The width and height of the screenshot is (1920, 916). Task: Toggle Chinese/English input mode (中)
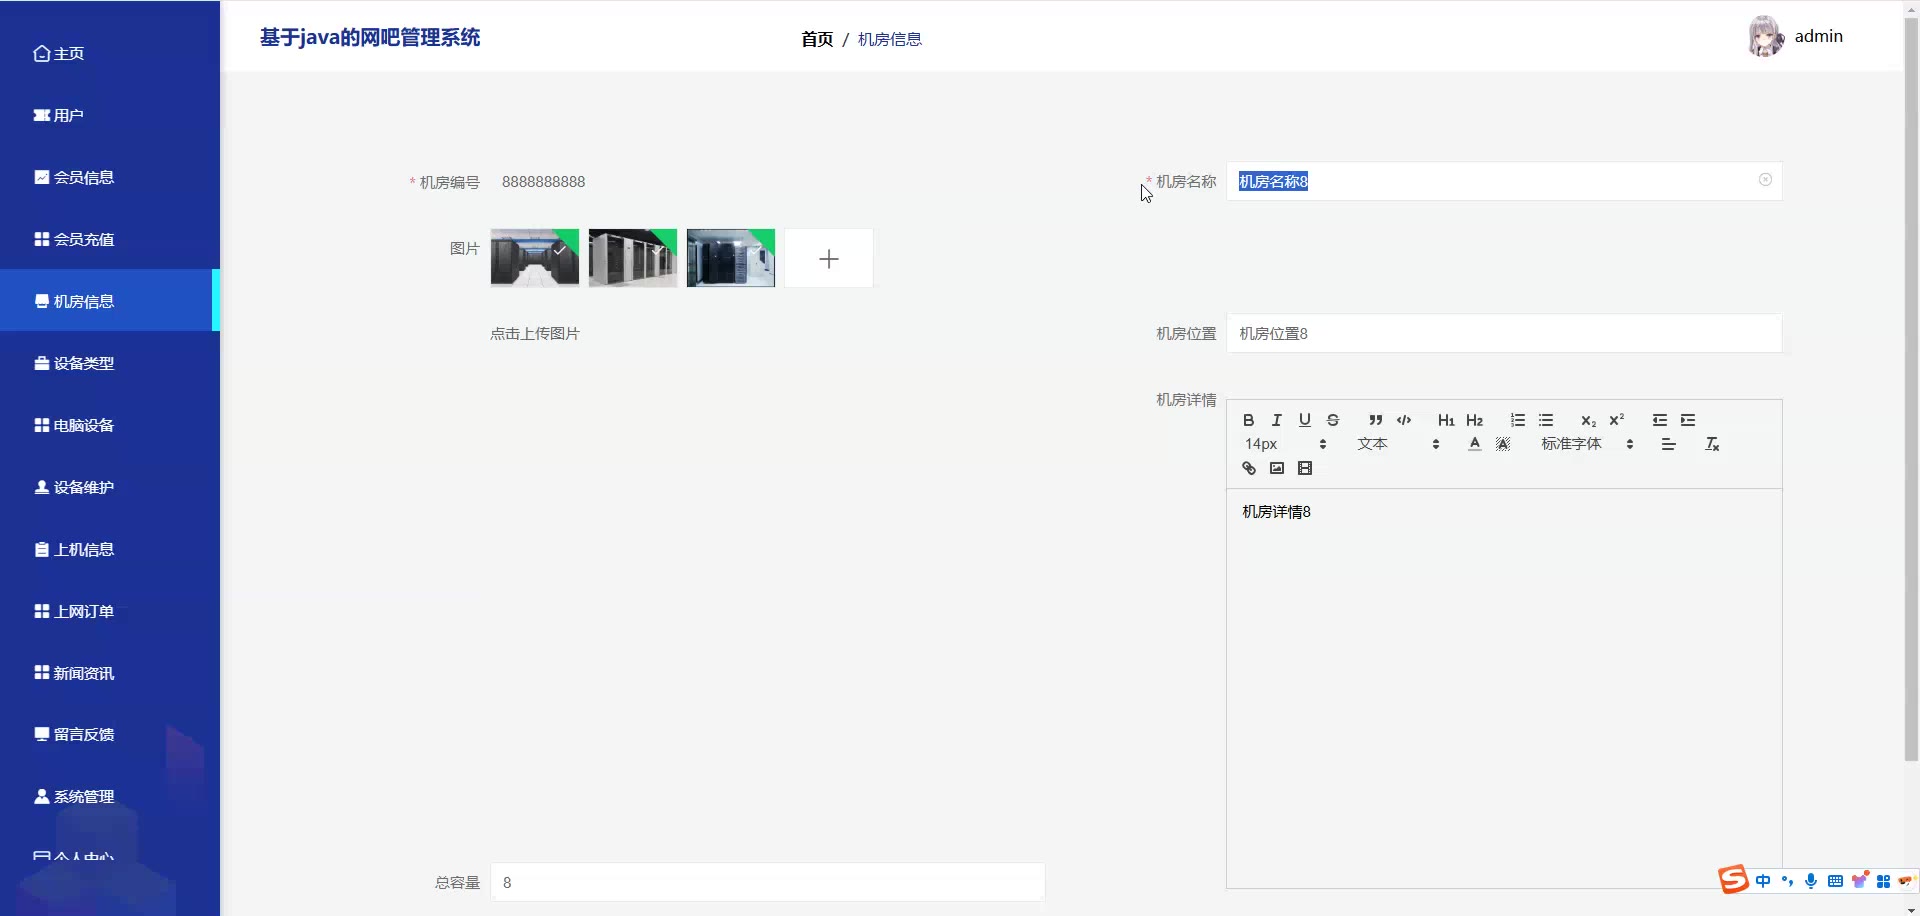[1762, 881]
